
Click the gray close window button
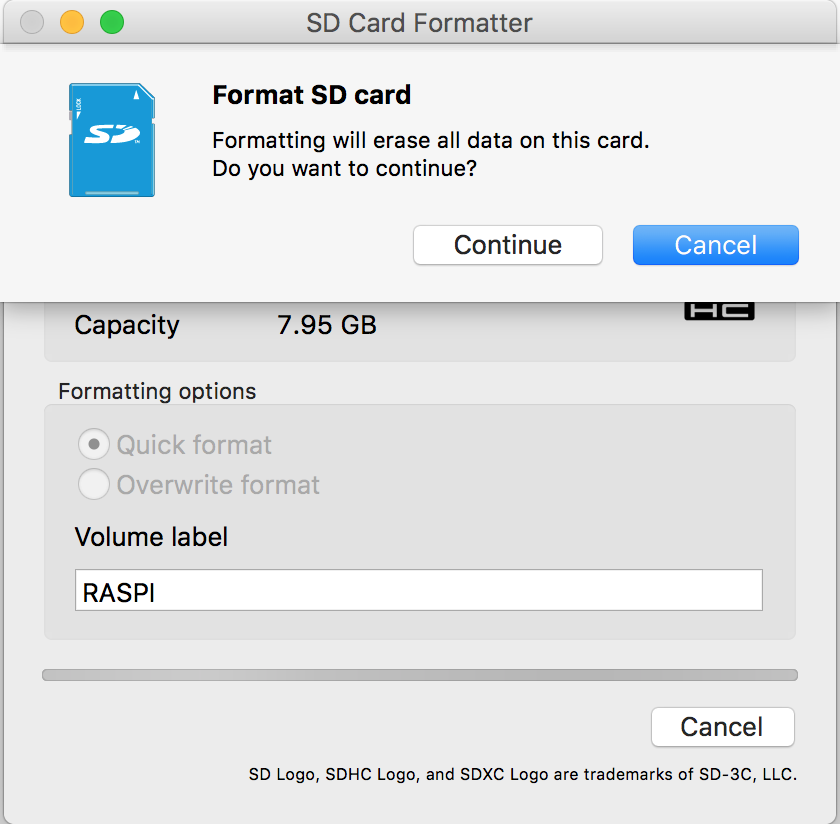(x=32, y=22)
